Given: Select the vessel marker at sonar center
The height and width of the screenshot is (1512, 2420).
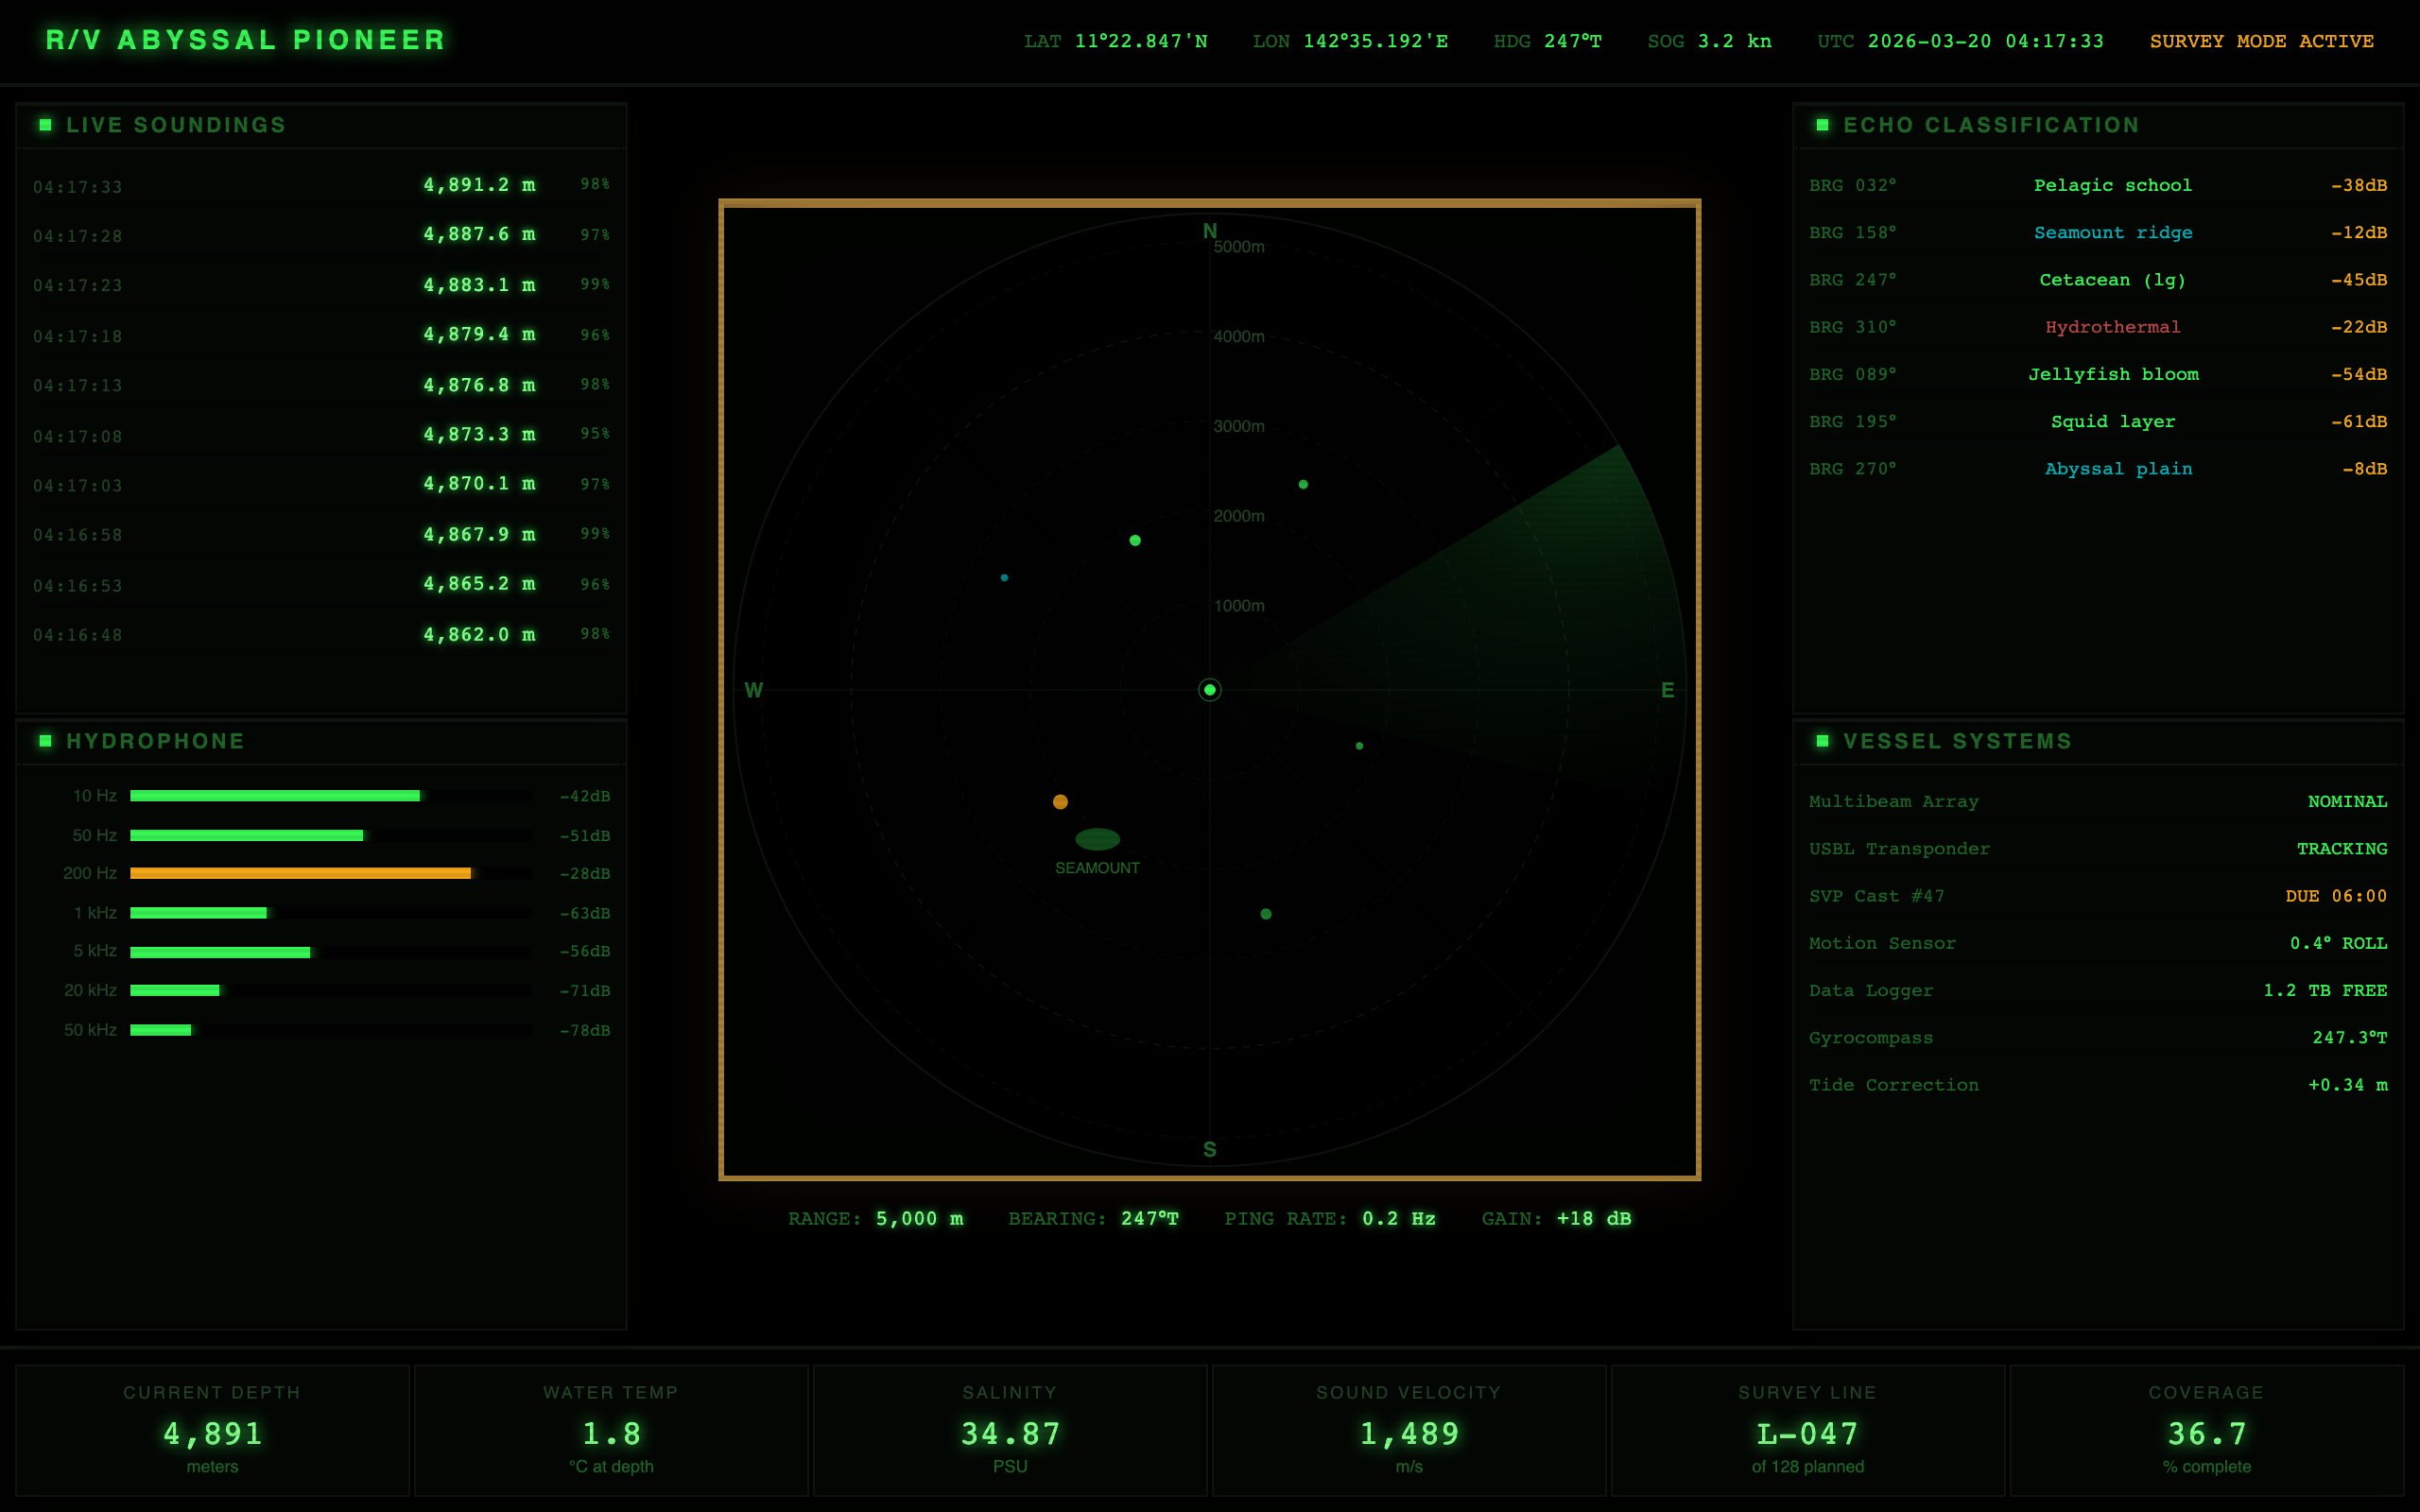Looking at the screenshot, I should click(x=1209, y=689).
